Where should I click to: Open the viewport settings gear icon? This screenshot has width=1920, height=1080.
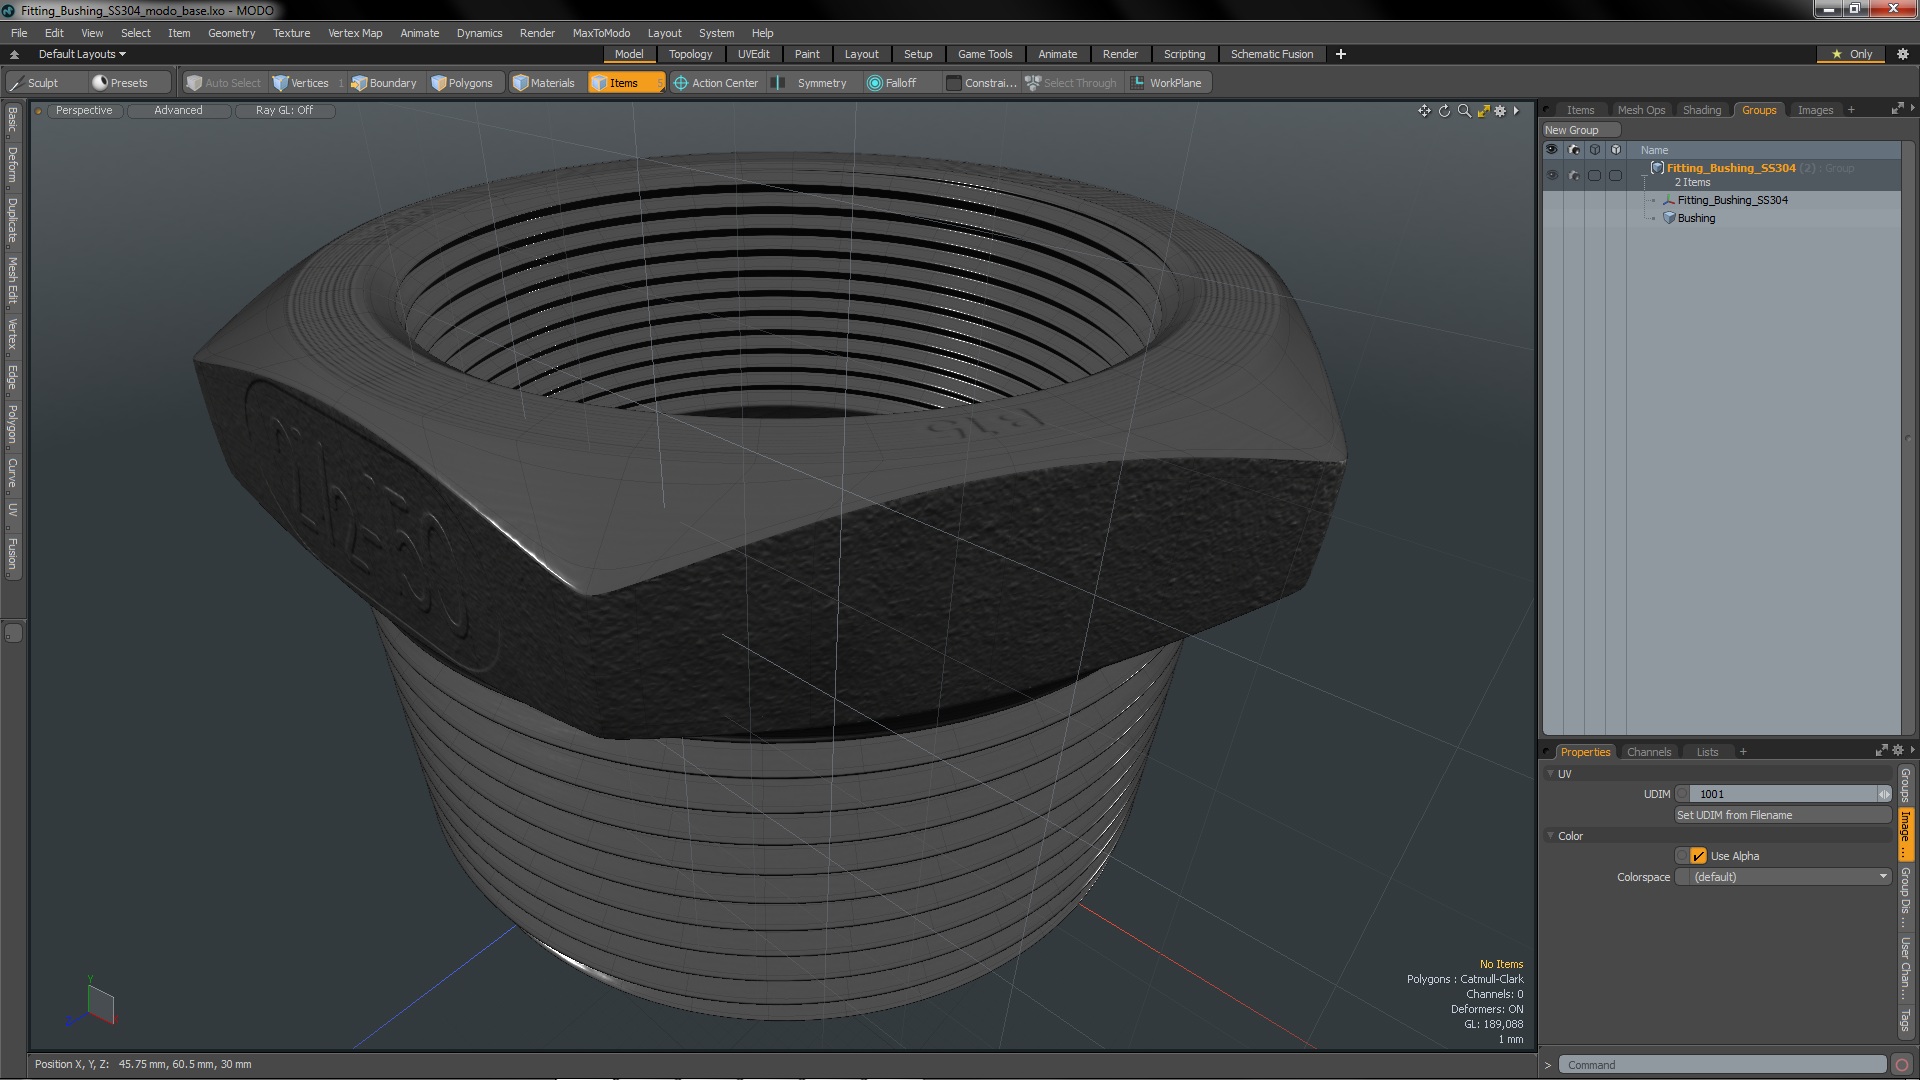coord(1500,111)
